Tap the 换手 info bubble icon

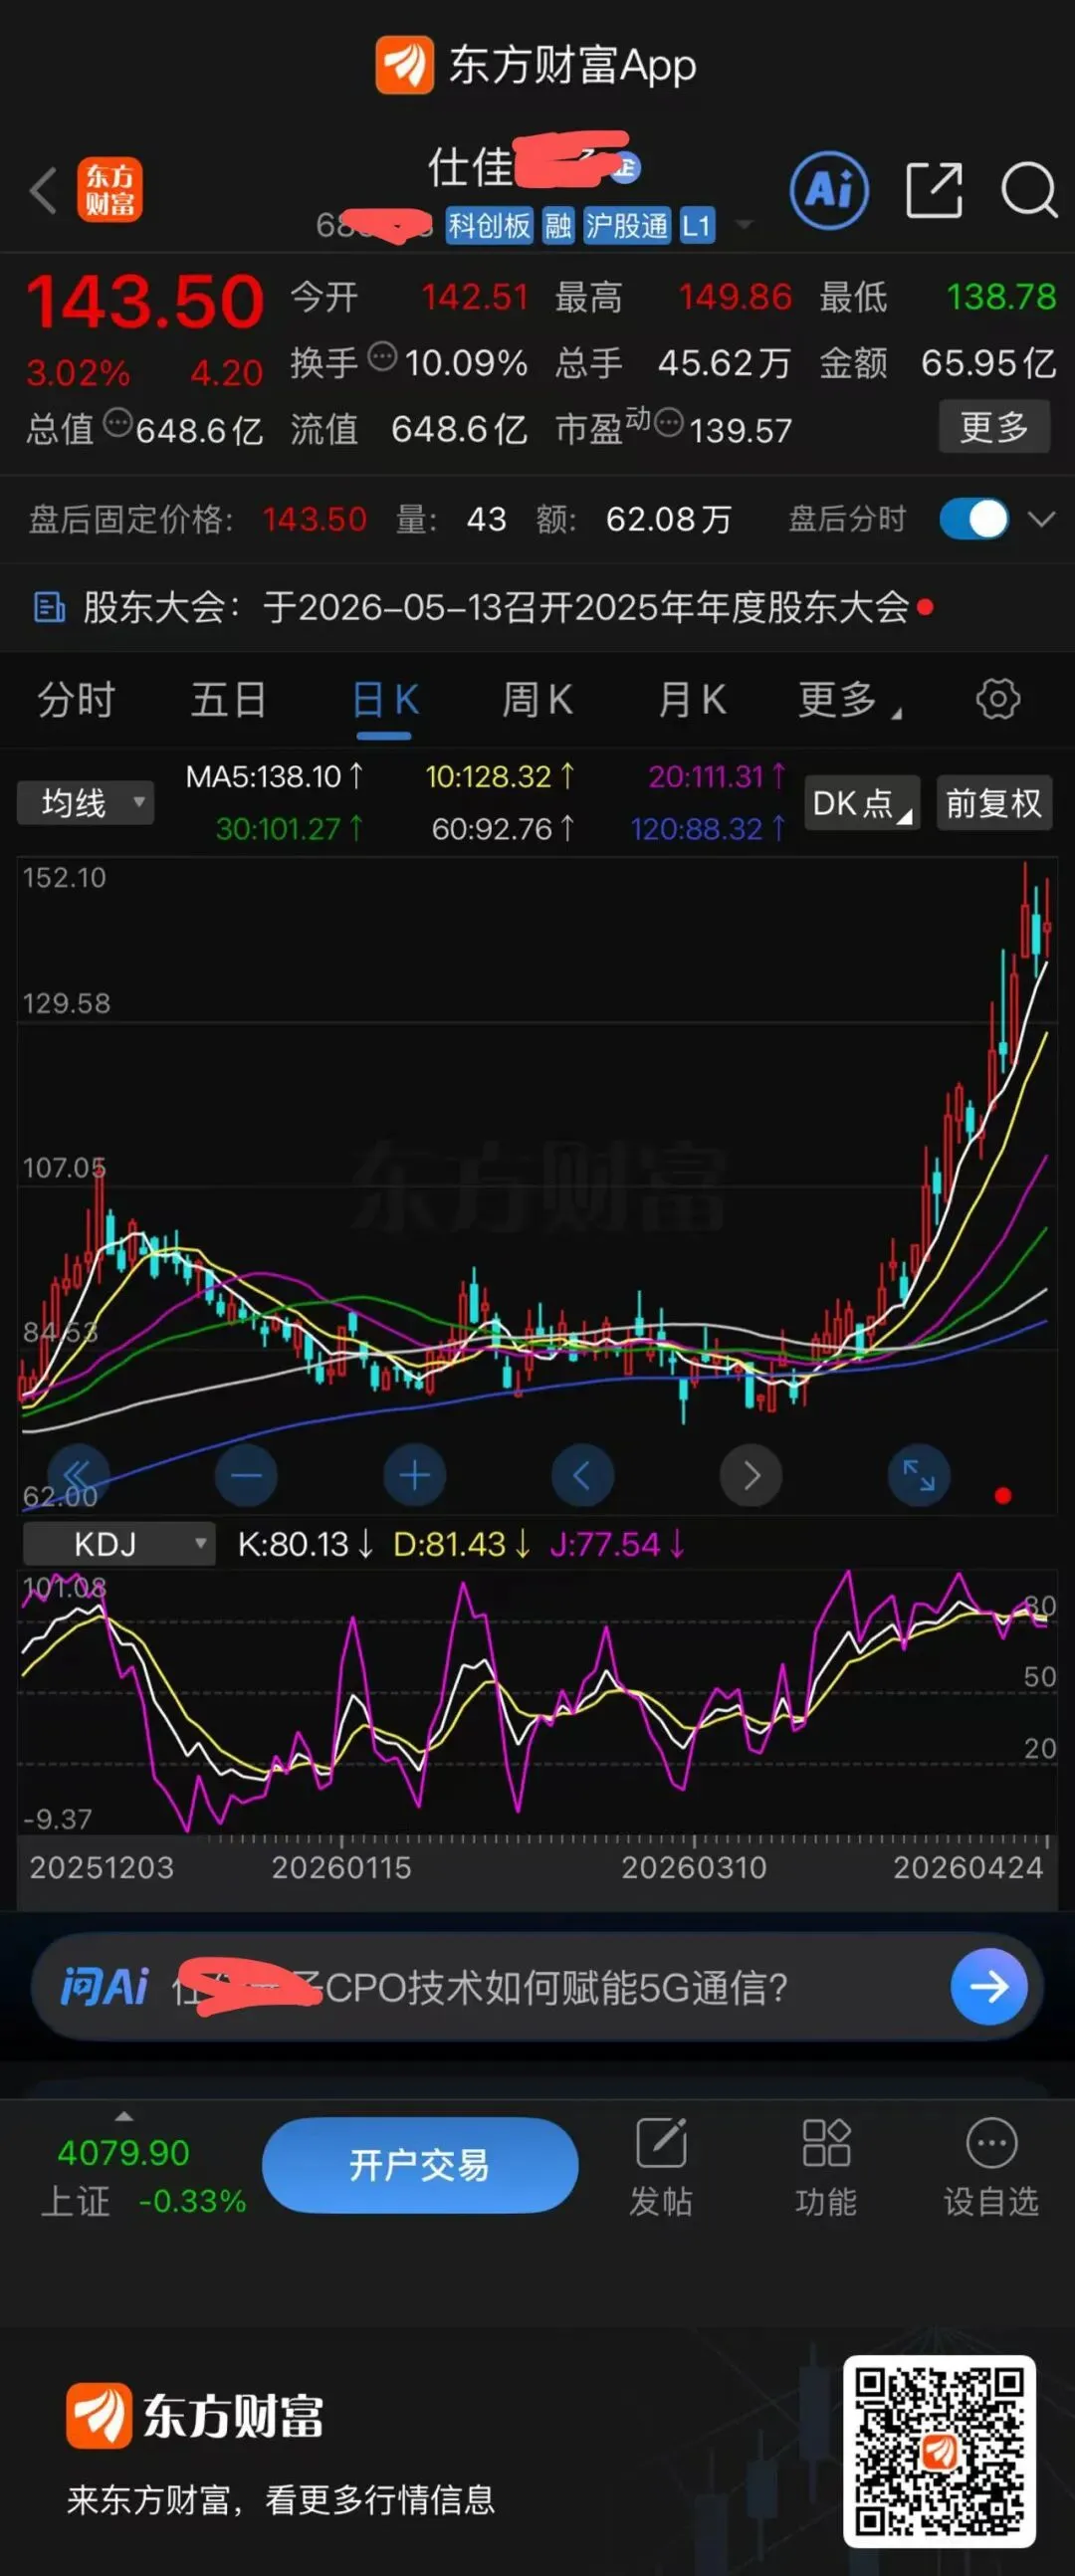click(382, 356)
